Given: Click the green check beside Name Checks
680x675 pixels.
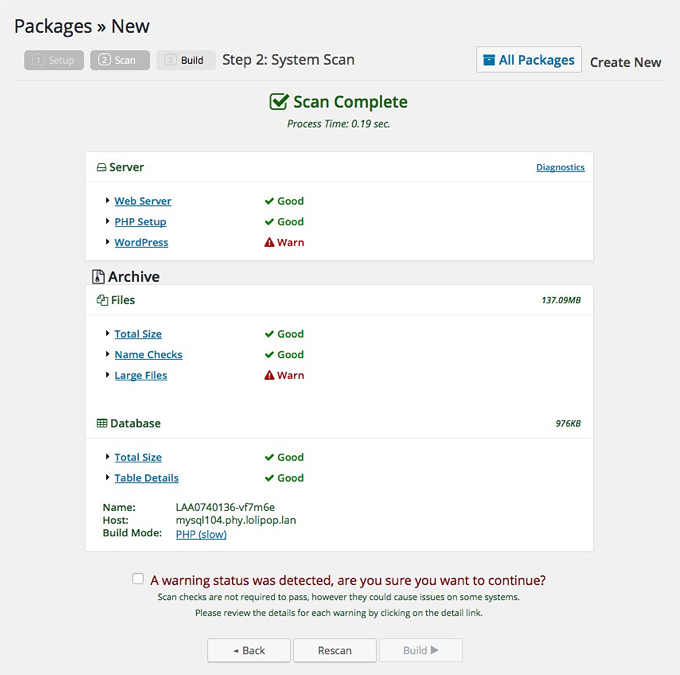Looking at the screenshot, I should click(x=269, y=355).
